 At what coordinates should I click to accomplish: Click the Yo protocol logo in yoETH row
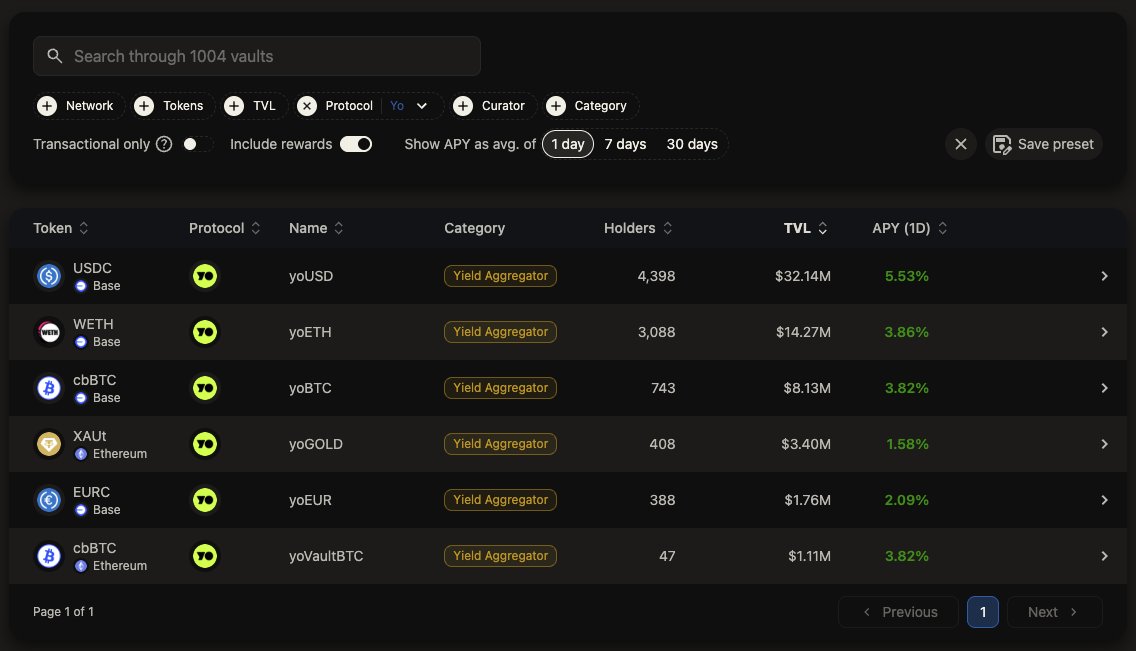pyautogui.click(x=205, y=332)
